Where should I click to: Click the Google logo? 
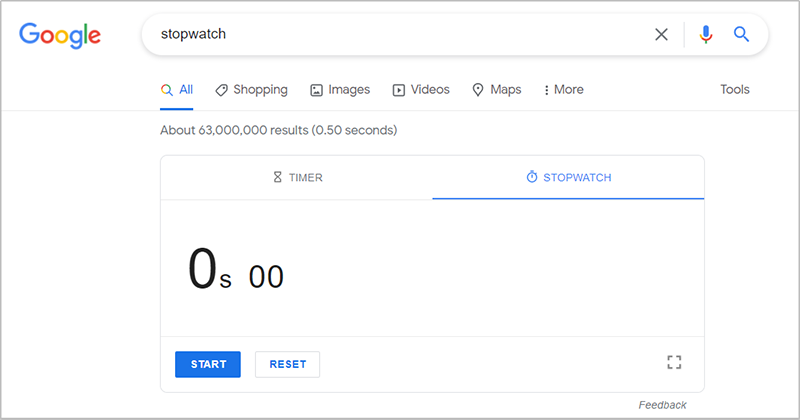click(60, 35)
